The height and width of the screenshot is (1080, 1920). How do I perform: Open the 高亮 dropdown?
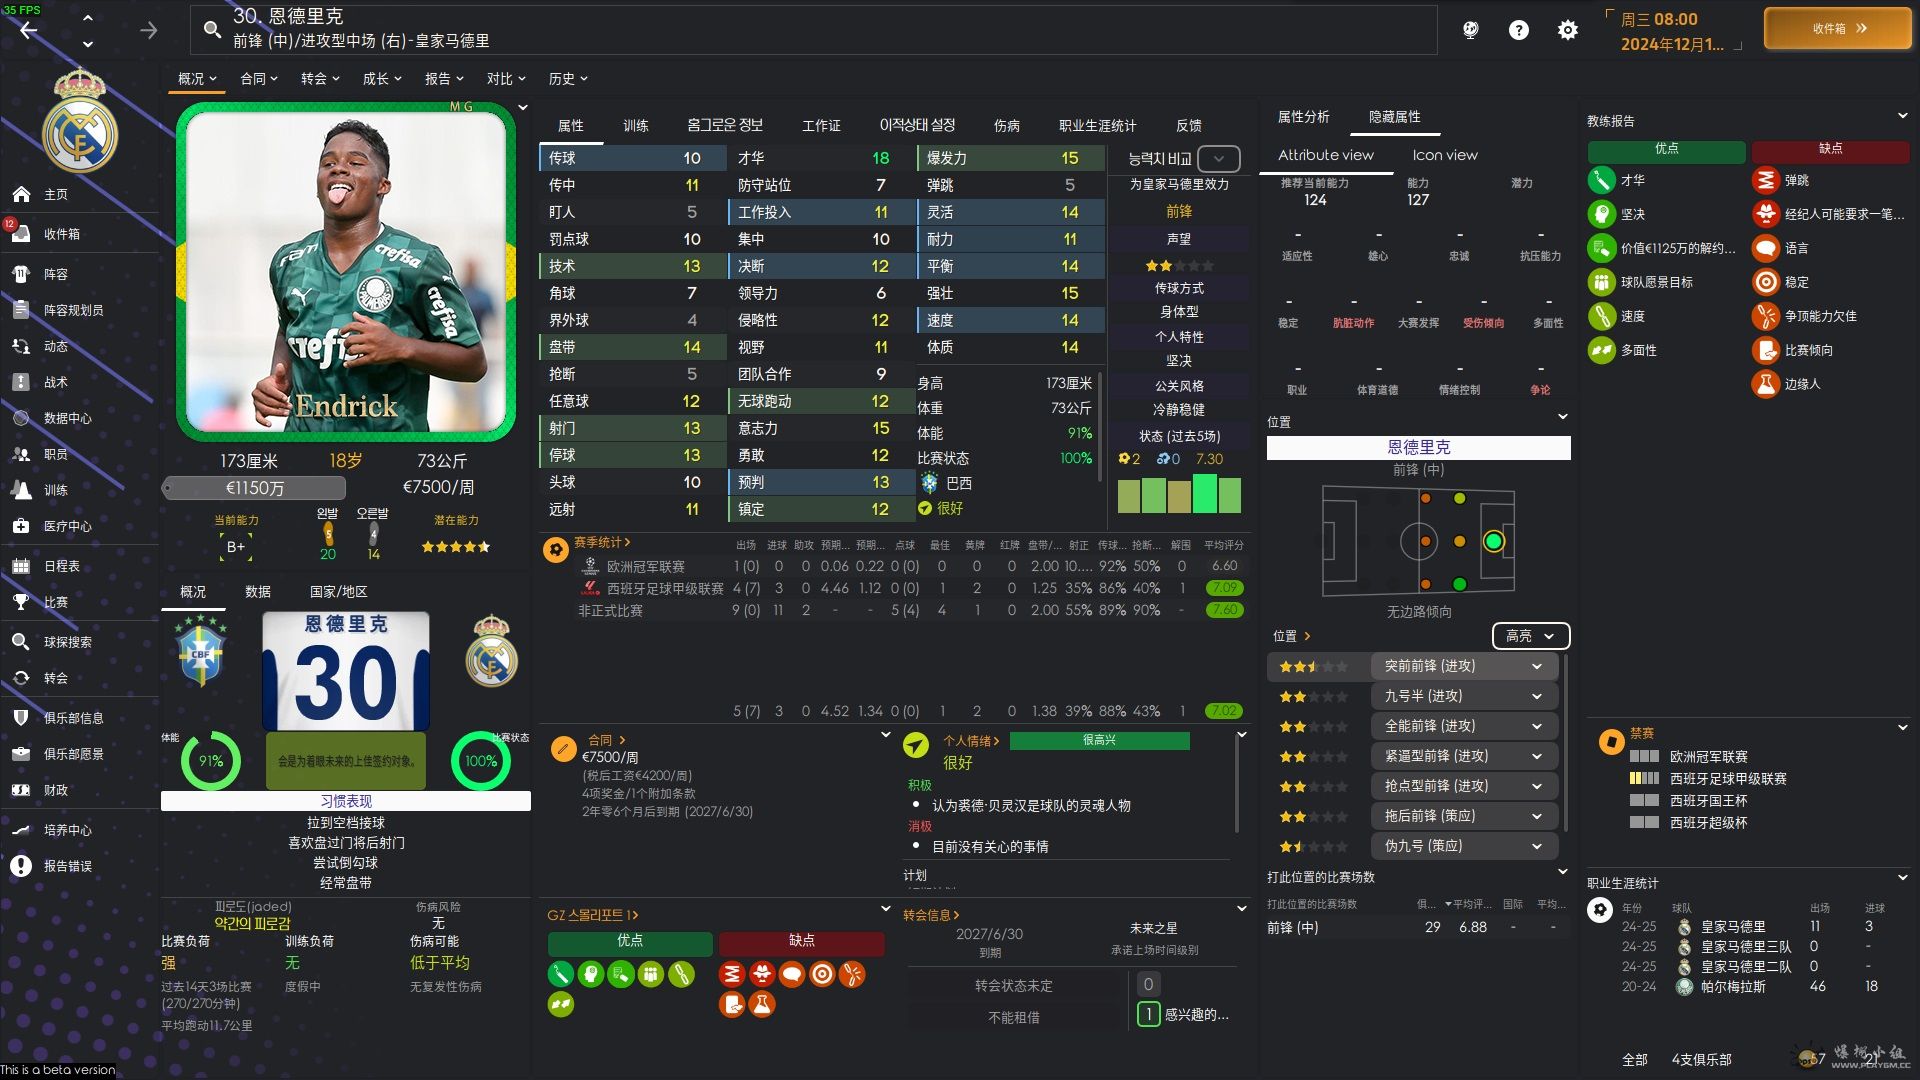point(1529,636)
